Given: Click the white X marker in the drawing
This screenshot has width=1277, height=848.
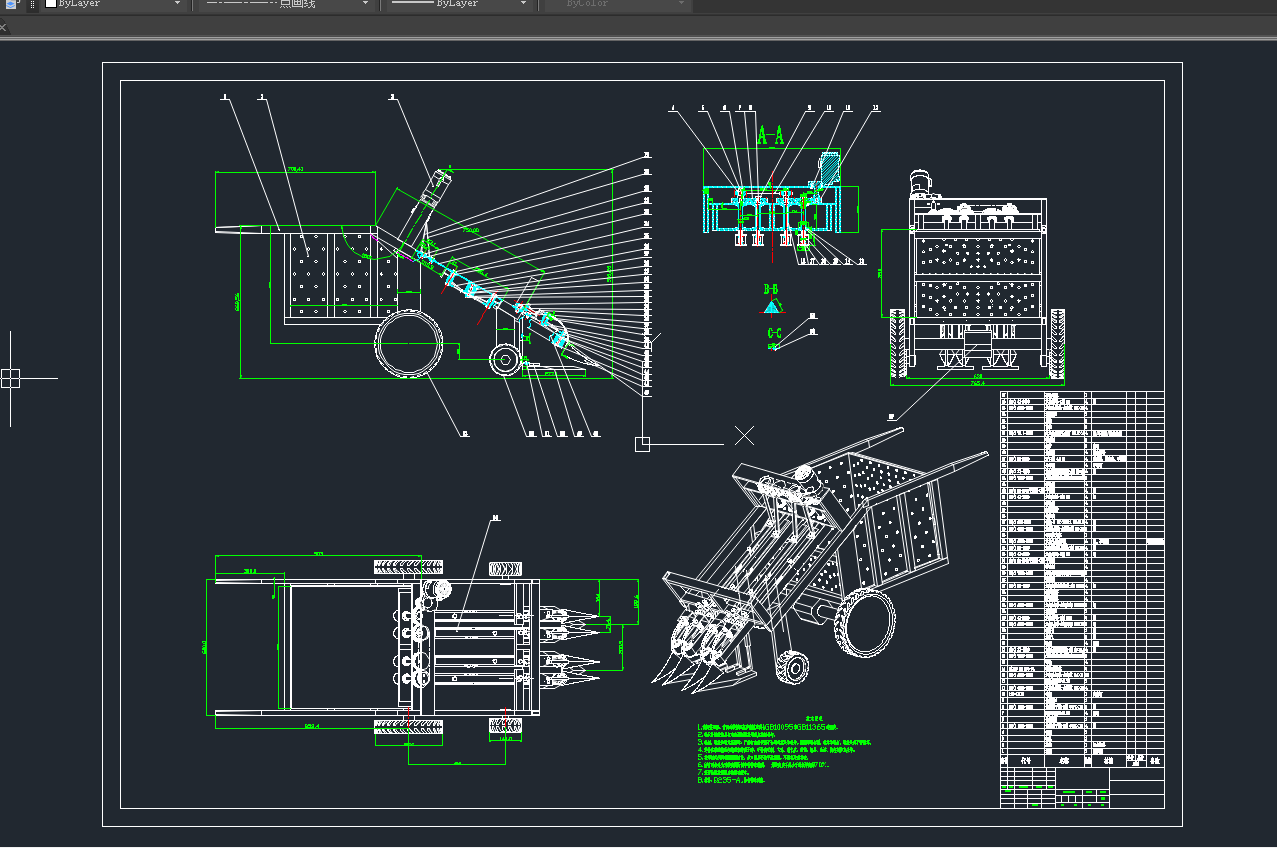Looking at the screenshot, I should point(745,435).
